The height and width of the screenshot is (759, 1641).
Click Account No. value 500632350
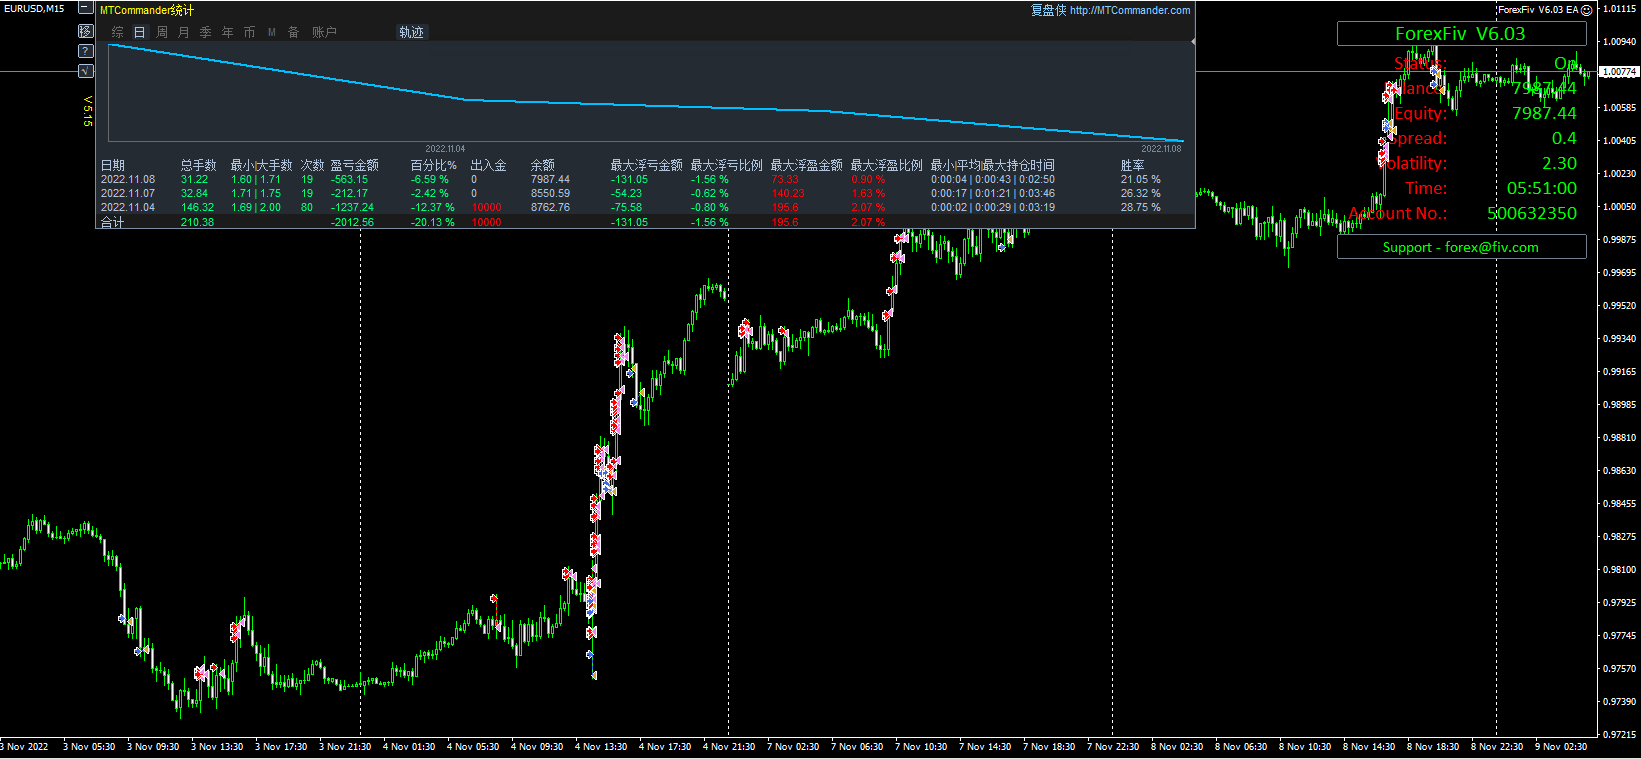[1532, 213]
